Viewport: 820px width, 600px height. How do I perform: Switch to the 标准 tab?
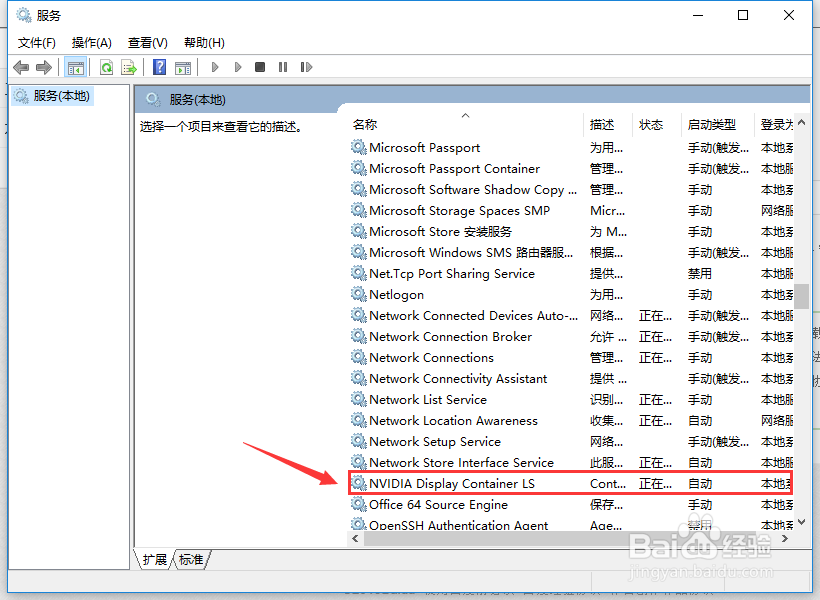point(191,560)
